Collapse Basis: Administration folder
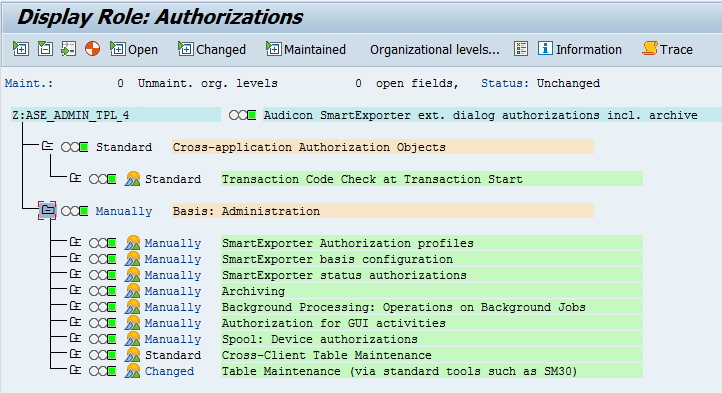Image resolution: width=722 pixels, height=393 pixels. (47, 211)
